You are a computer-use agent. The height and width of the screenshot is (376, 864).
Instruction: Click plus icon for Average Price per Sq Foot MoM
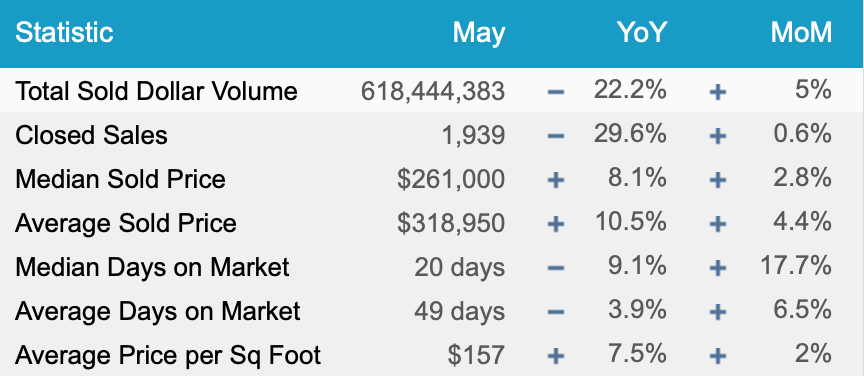click(x=717, y=356)
